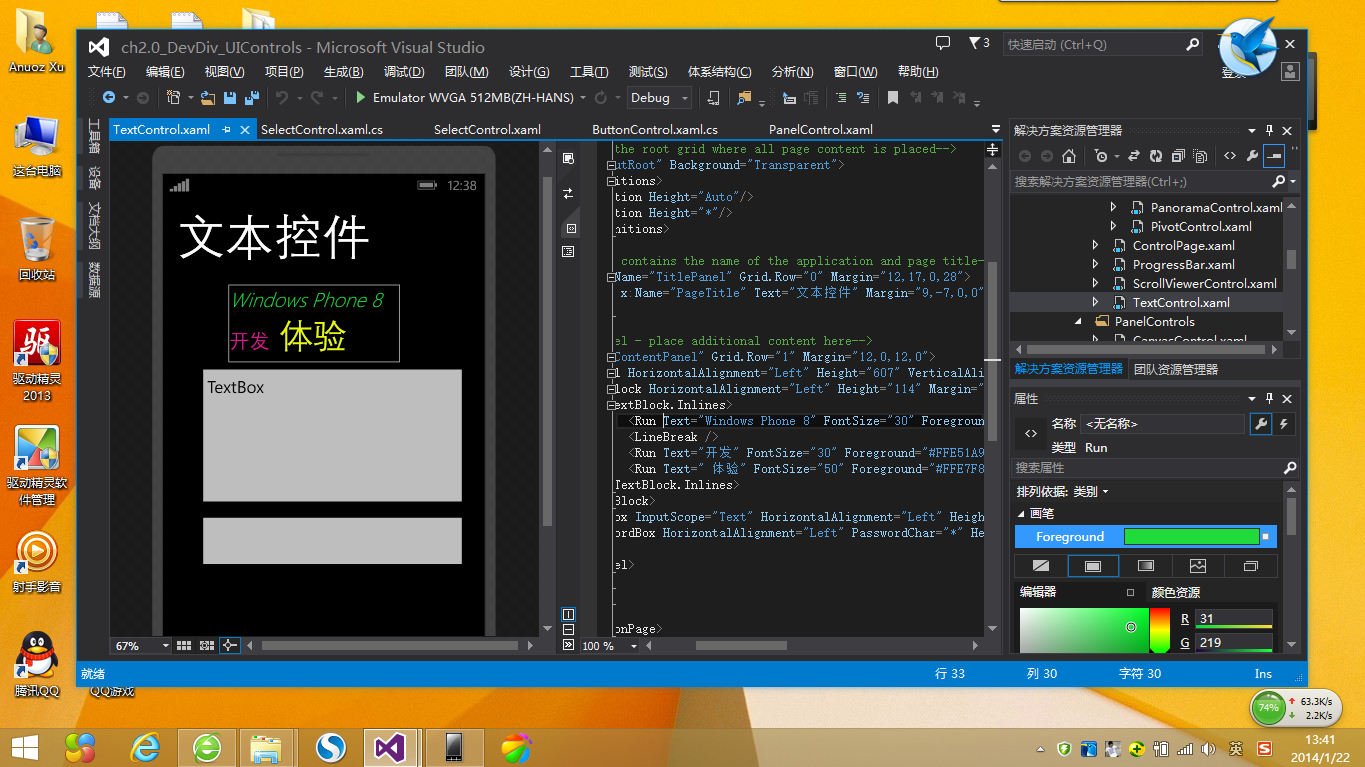Select TextControl.xaml in Solution Explorer
Viewport: 1365px width, 767px height.
[x=1181, y=303]
